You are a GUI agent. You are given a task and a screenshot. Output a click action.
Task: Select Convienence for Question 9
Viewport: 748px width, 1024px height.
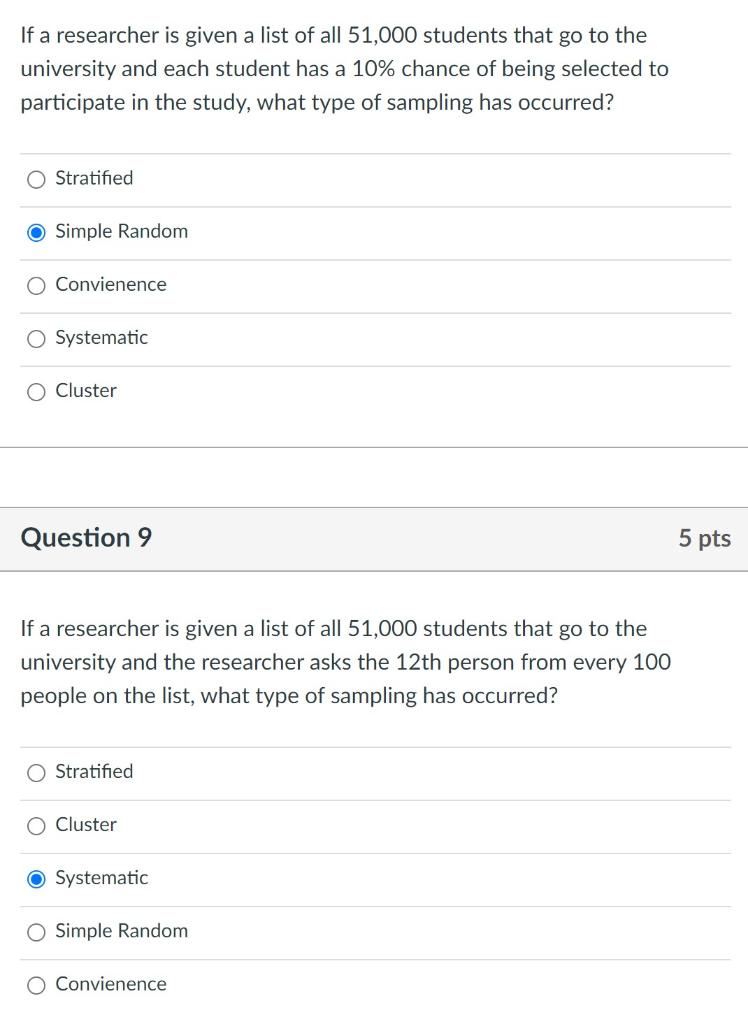36,984
